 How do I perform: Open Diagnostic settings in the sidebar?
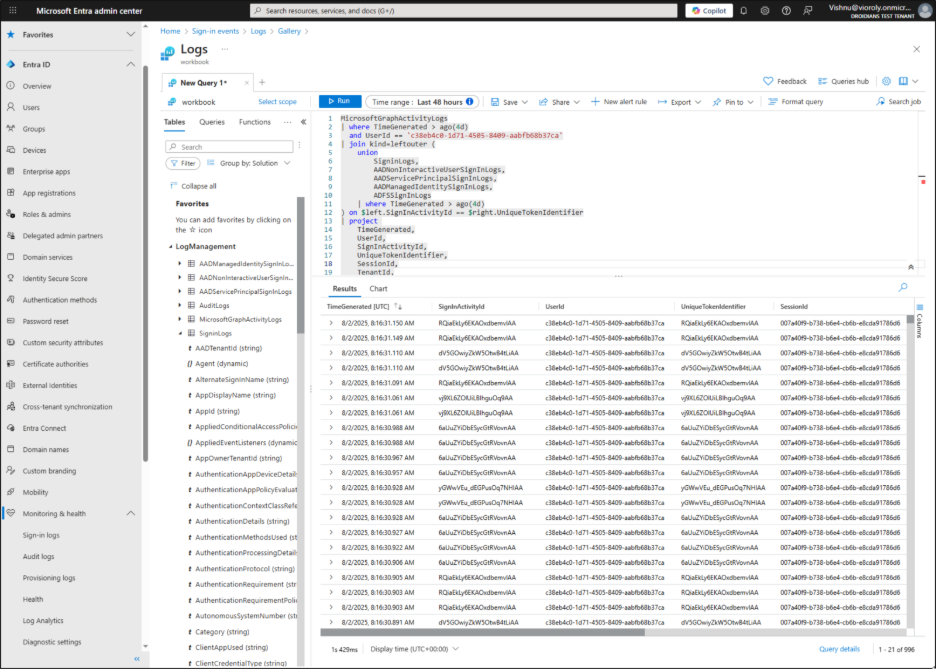52,642
